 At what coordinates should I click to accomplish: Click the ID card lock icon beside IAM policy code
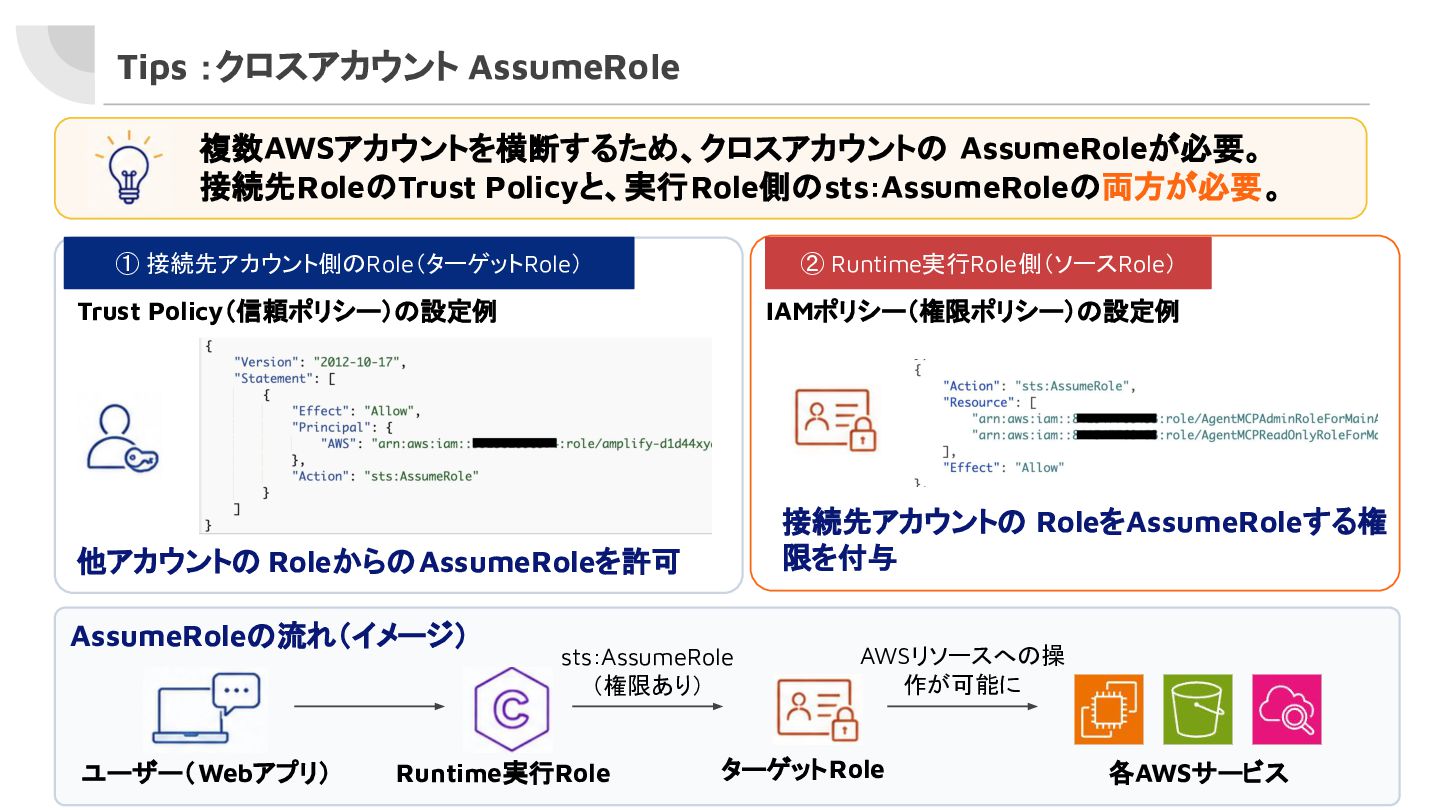pyautogui.click(x=837, y=418)
